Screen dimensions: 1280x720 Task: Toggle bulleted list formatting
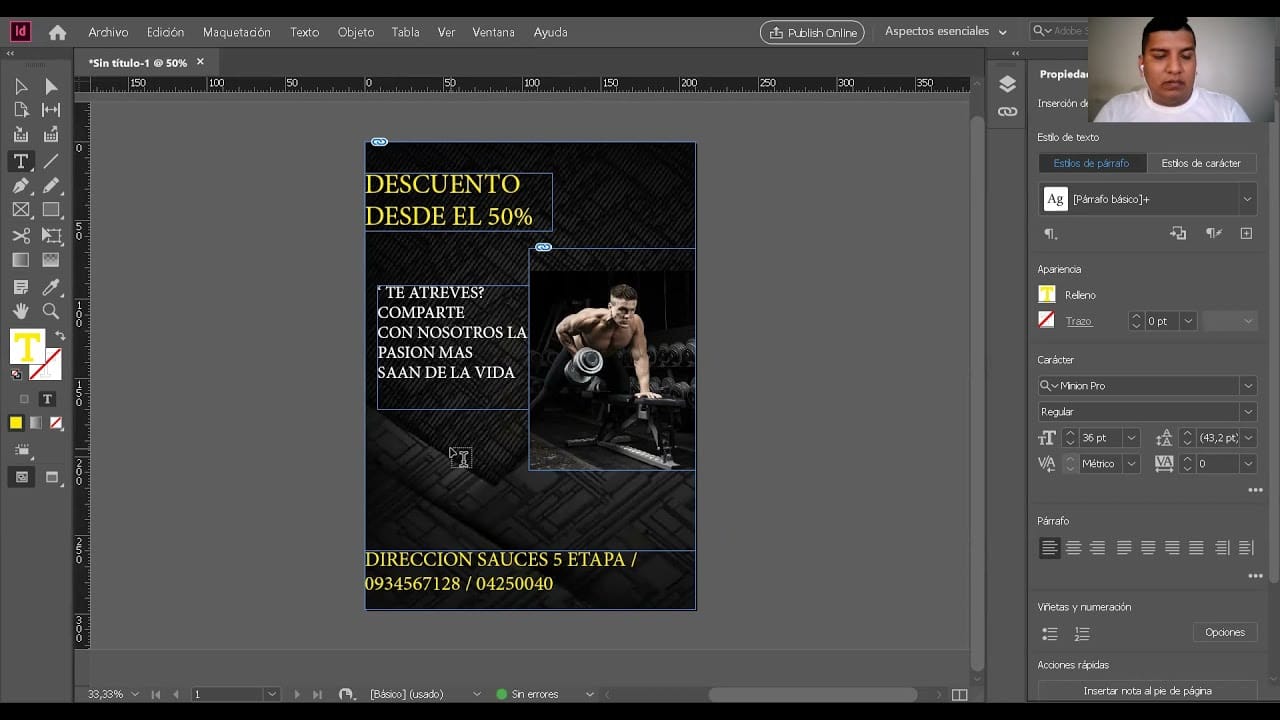pos(1050,634)
